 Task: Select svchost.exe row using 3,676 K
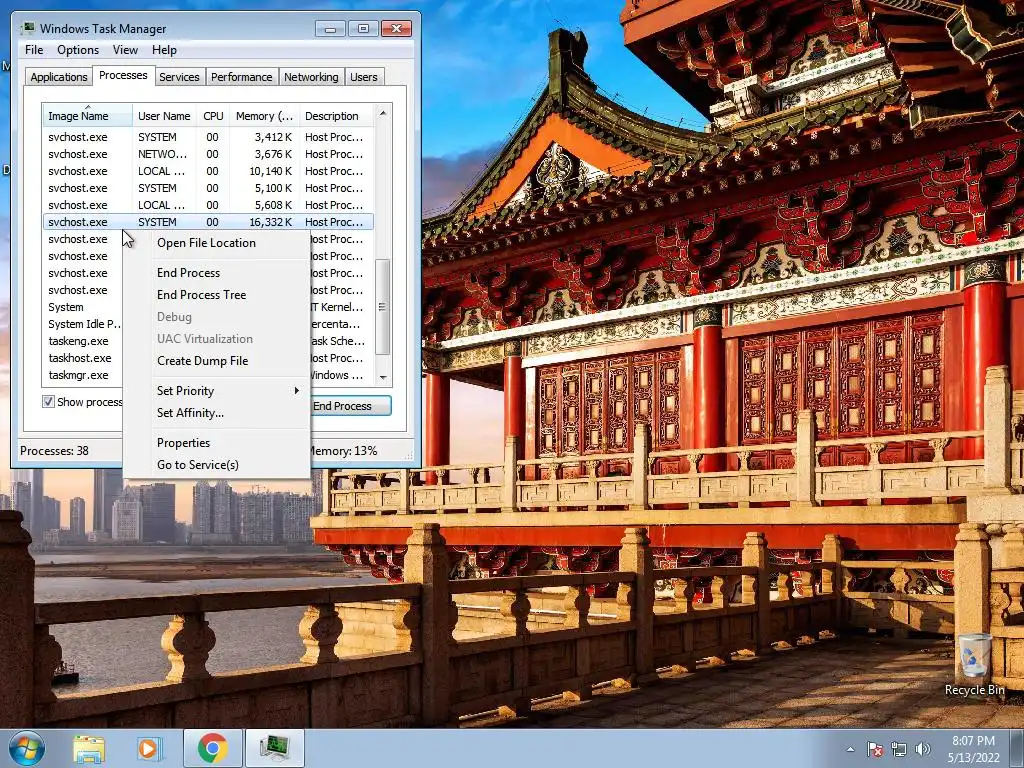tap(208, 154)
